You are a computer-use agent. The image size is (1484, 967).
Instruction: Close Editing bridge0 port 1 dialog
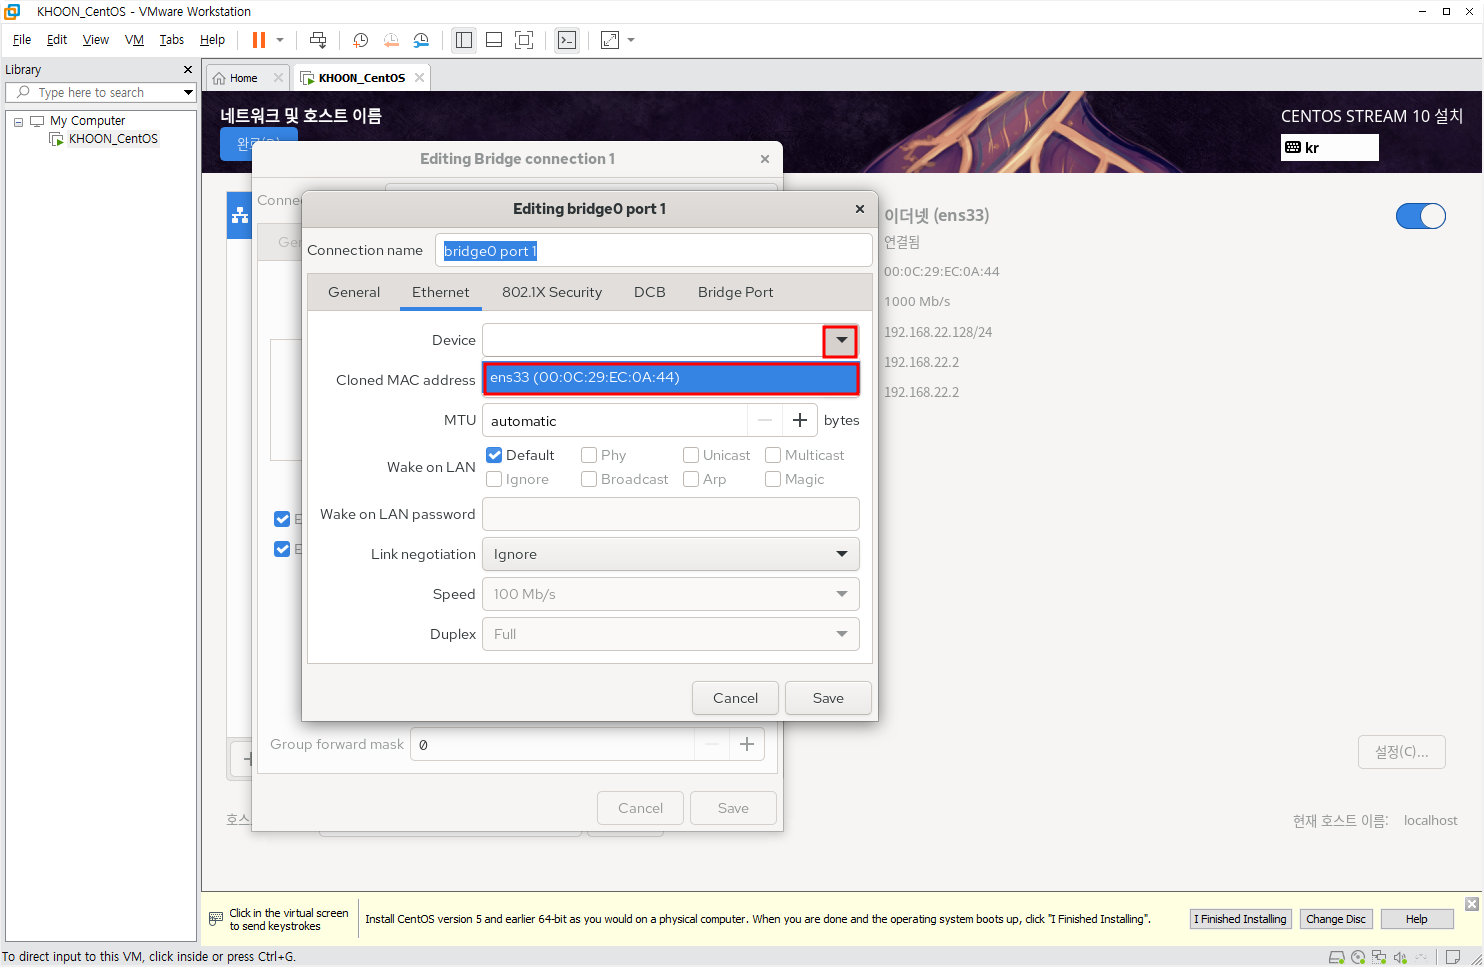[x=859, y=209]
